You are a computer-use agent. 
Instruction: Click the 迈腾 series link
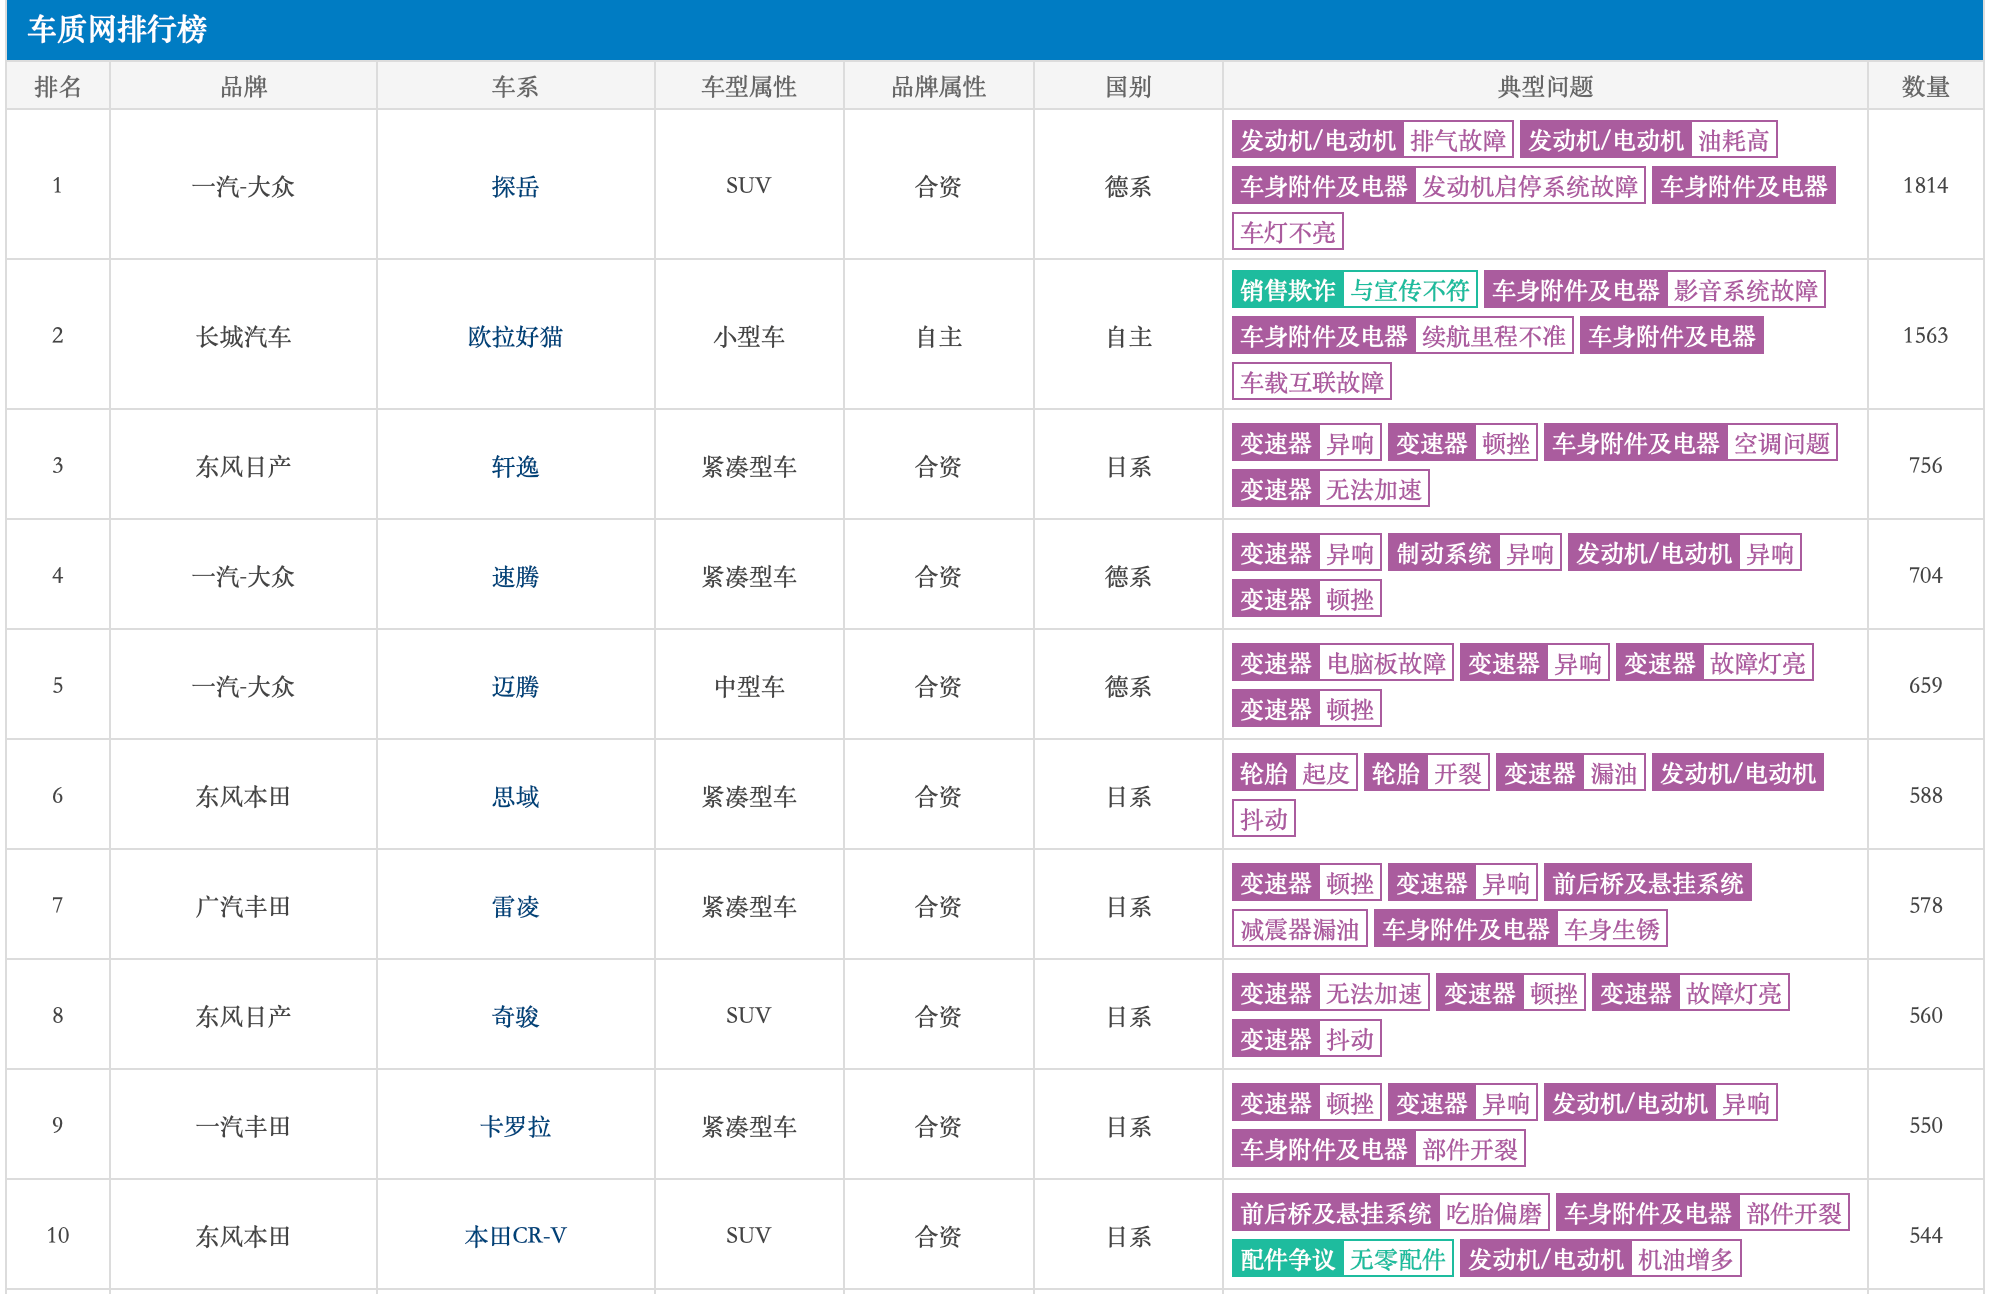(515, 686)
